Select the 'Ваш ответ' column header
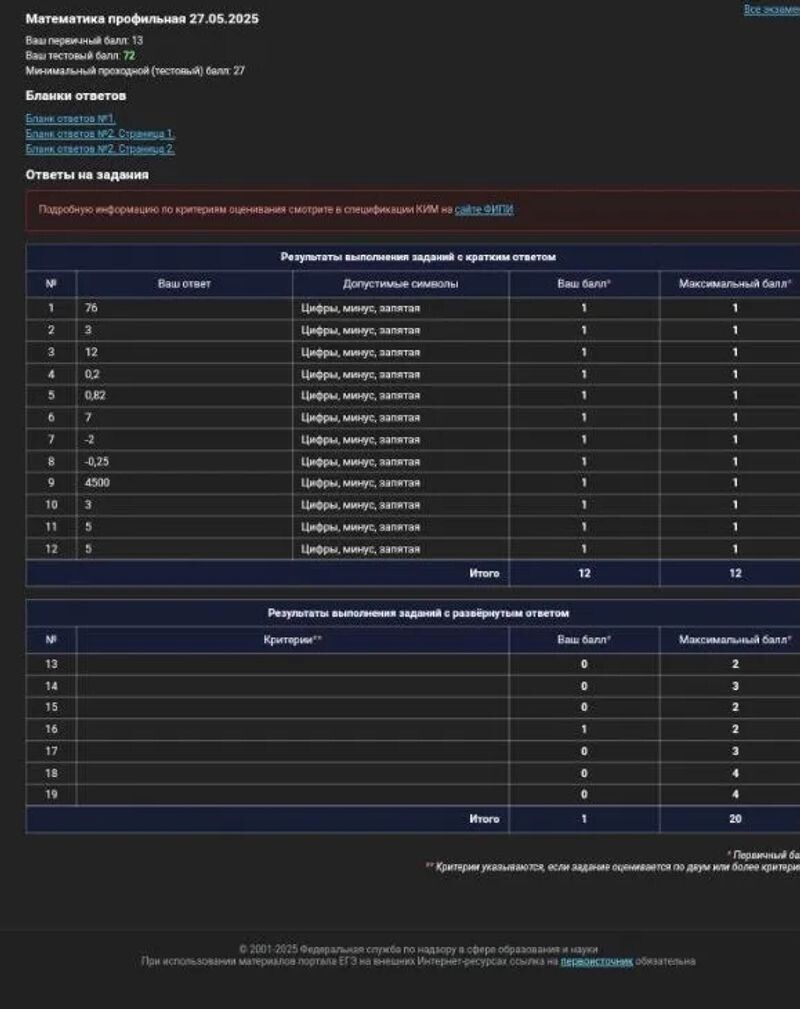This screenshot has height=1009, width=800. tap(184, 284)
